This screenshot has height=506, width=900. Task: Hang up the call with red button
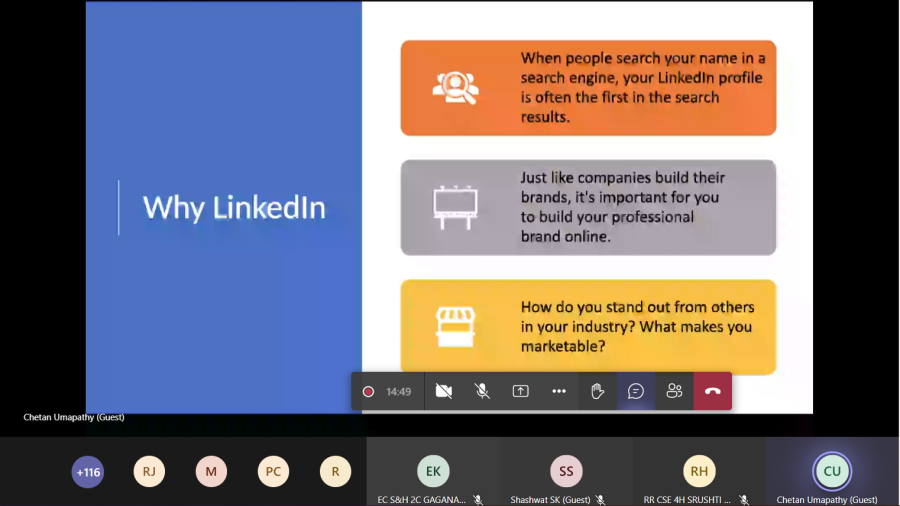[712, 391]
